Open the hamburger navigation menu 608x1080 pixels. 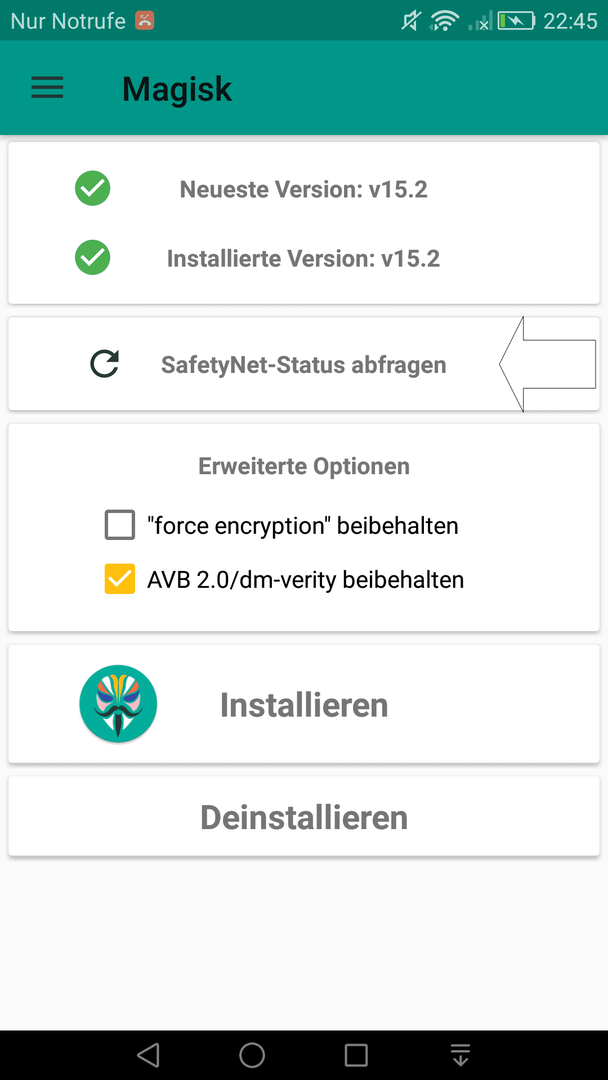48,88
